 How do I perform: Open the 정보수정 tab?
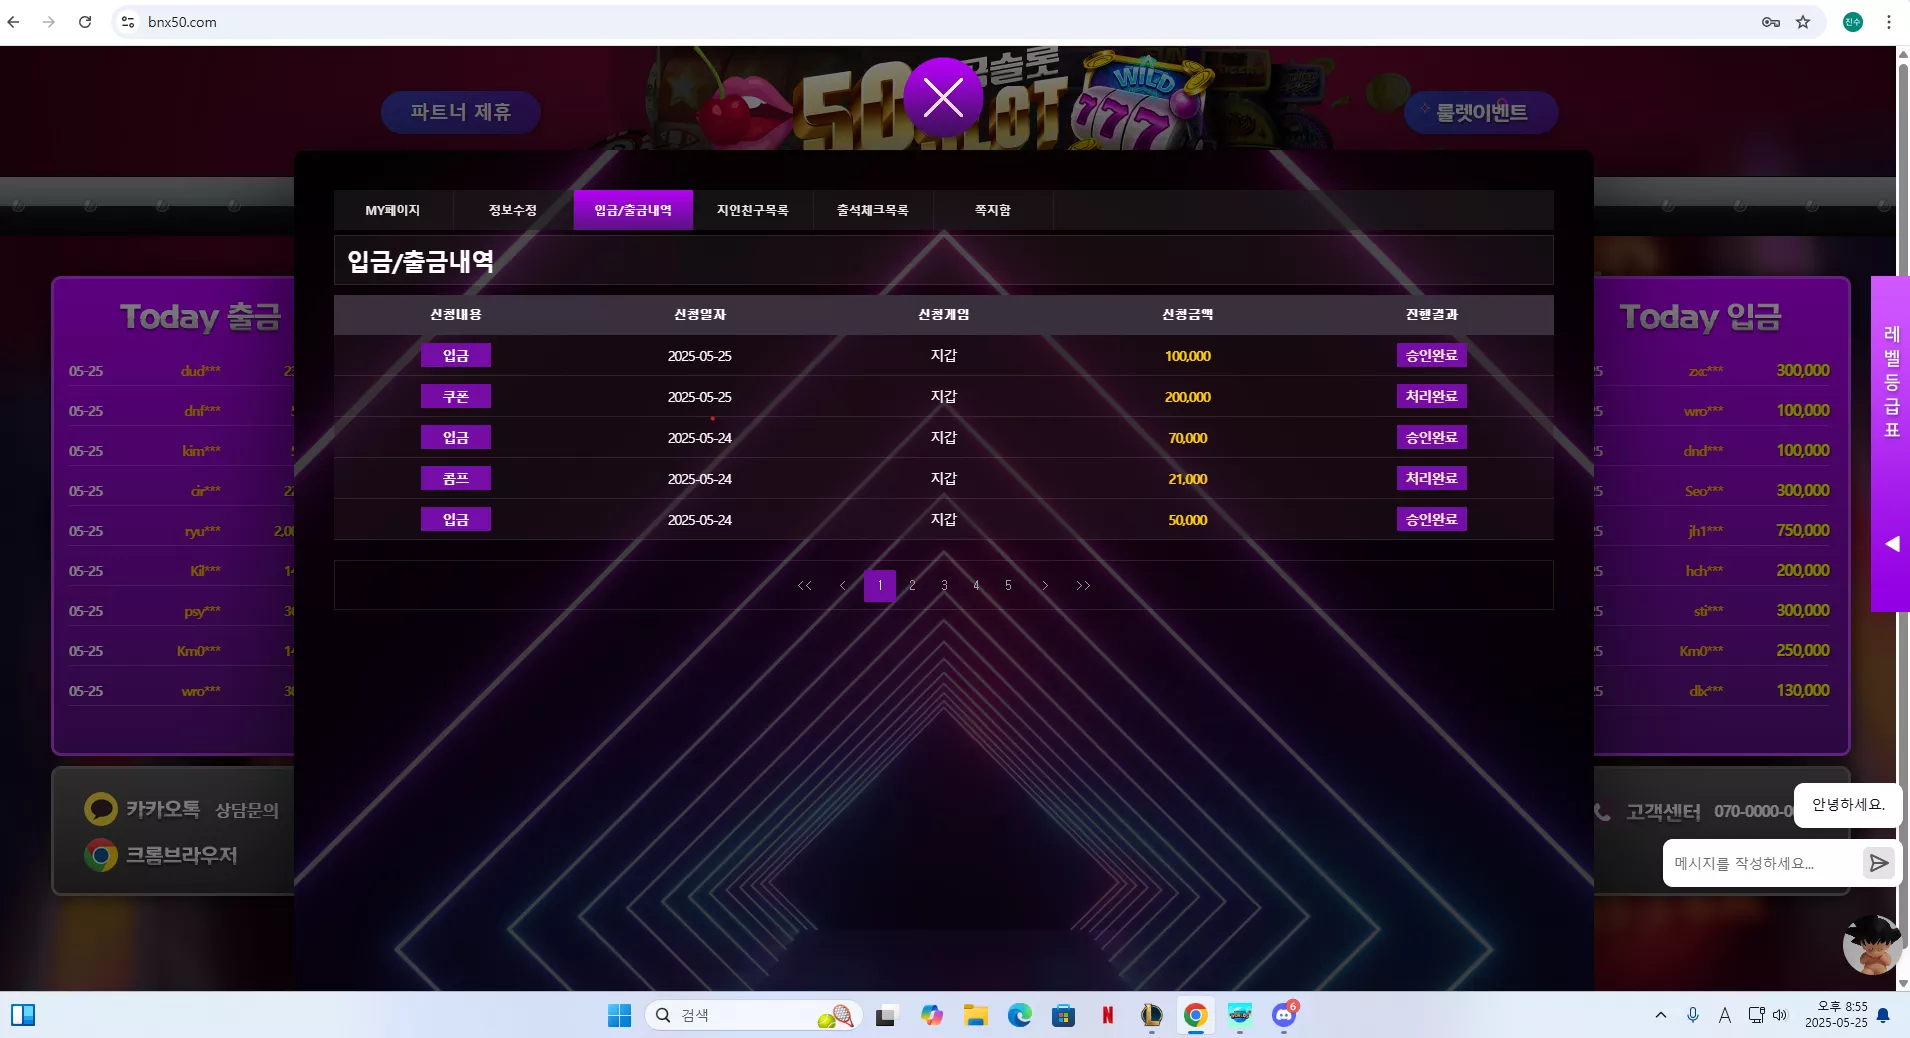513,210
